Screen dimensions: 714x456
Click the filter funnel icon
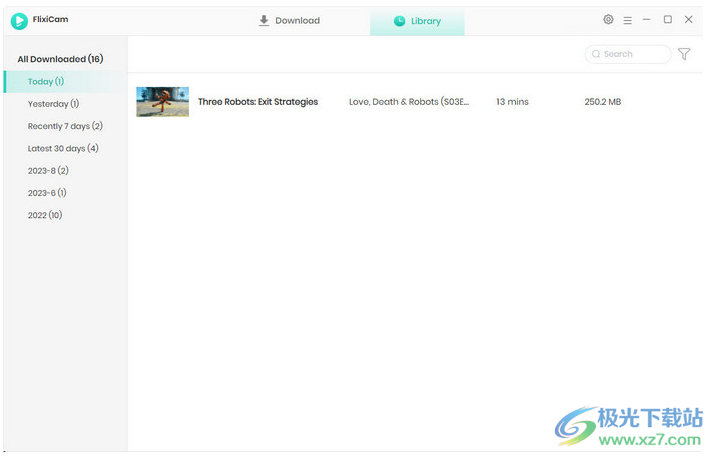tap(684, 54)
